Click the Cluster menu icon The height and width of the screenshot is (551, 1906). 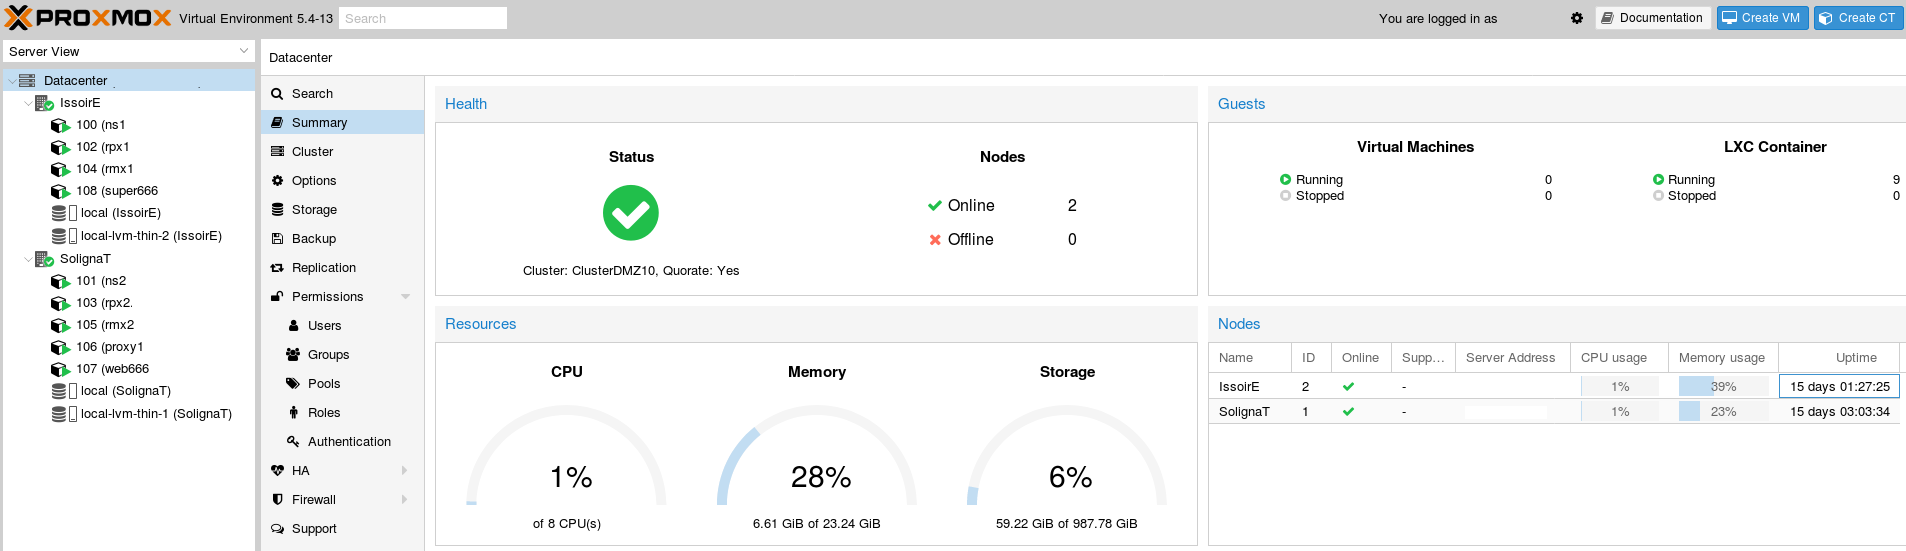pos(277,152)
